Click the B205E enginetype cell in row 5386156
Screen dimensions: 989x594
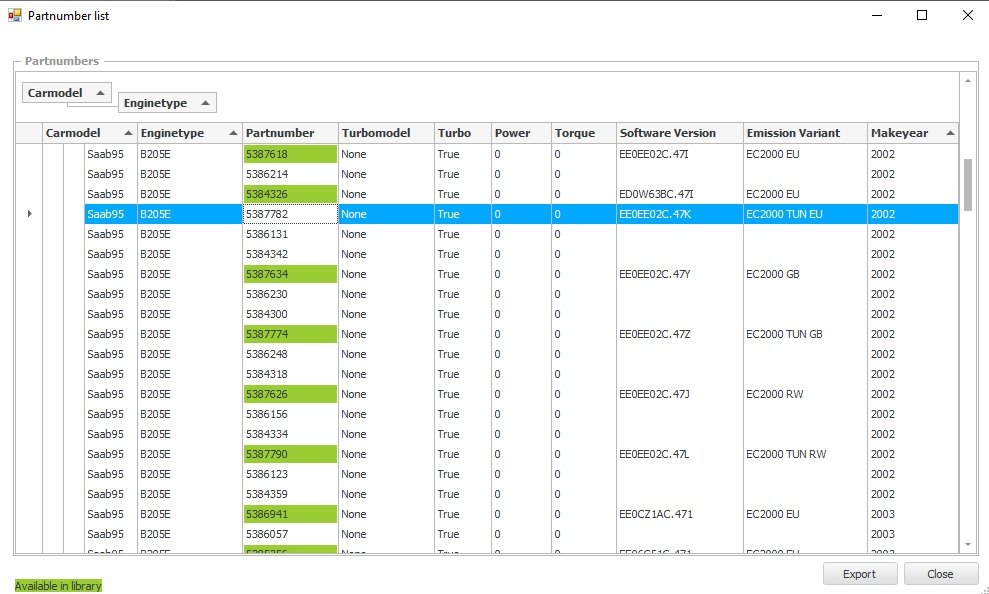pos(190,414)
